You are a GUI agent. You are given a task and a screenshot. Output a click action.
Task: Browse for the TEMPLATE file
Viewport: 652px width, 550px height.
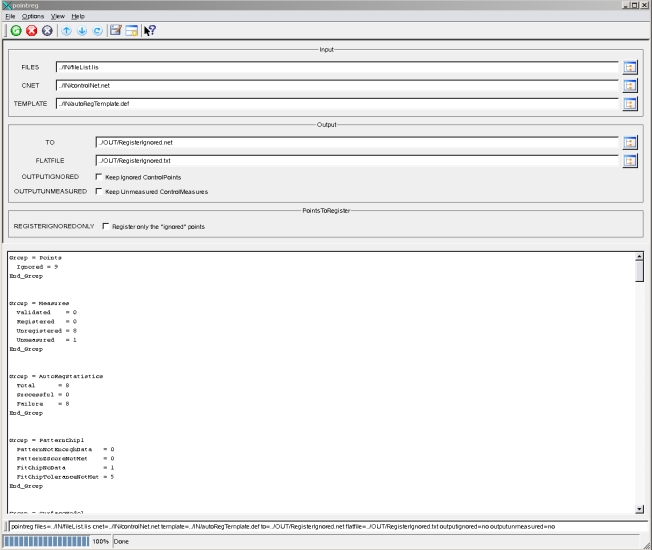[630, 104]
